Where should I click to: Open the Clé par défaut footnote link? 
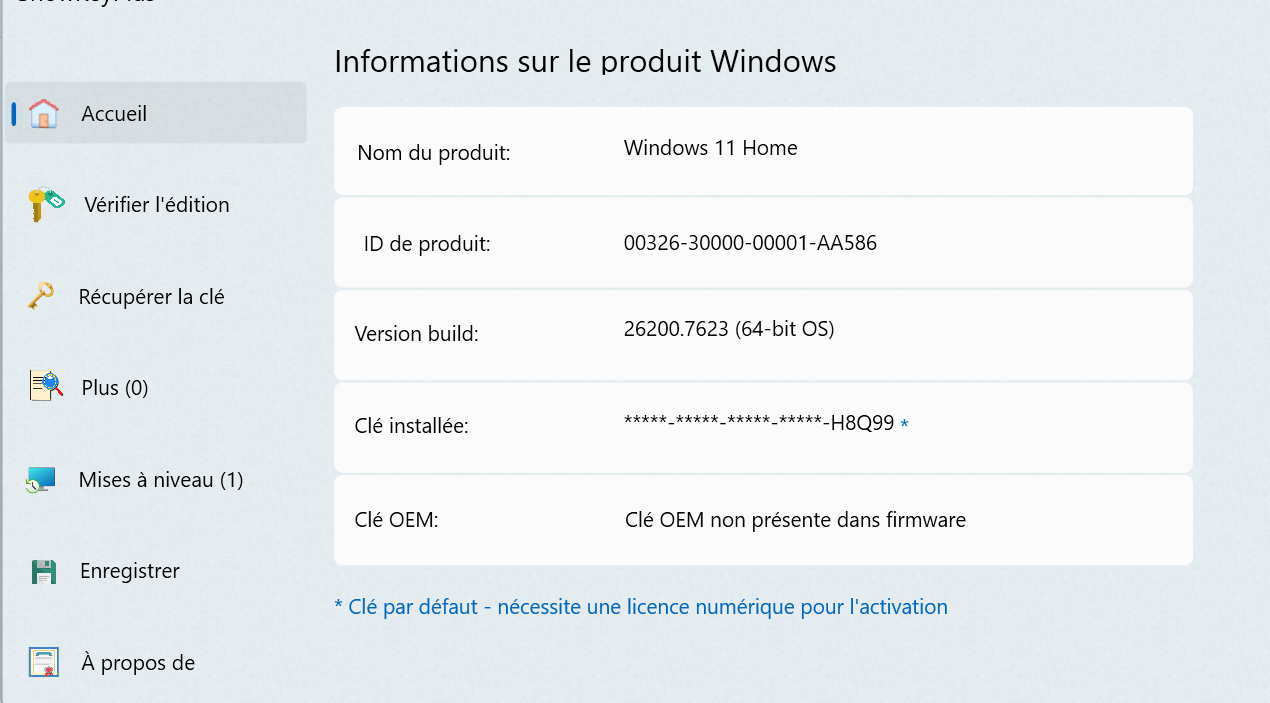click(641, 606)
